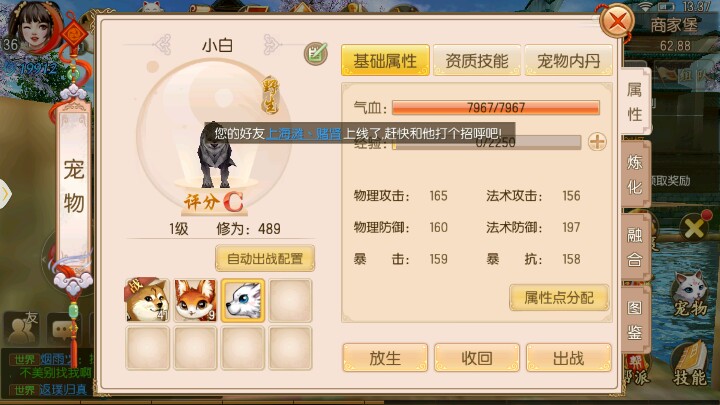Click the rename pet pencil icon
The image size is (720, 405).
pos(315,54)
